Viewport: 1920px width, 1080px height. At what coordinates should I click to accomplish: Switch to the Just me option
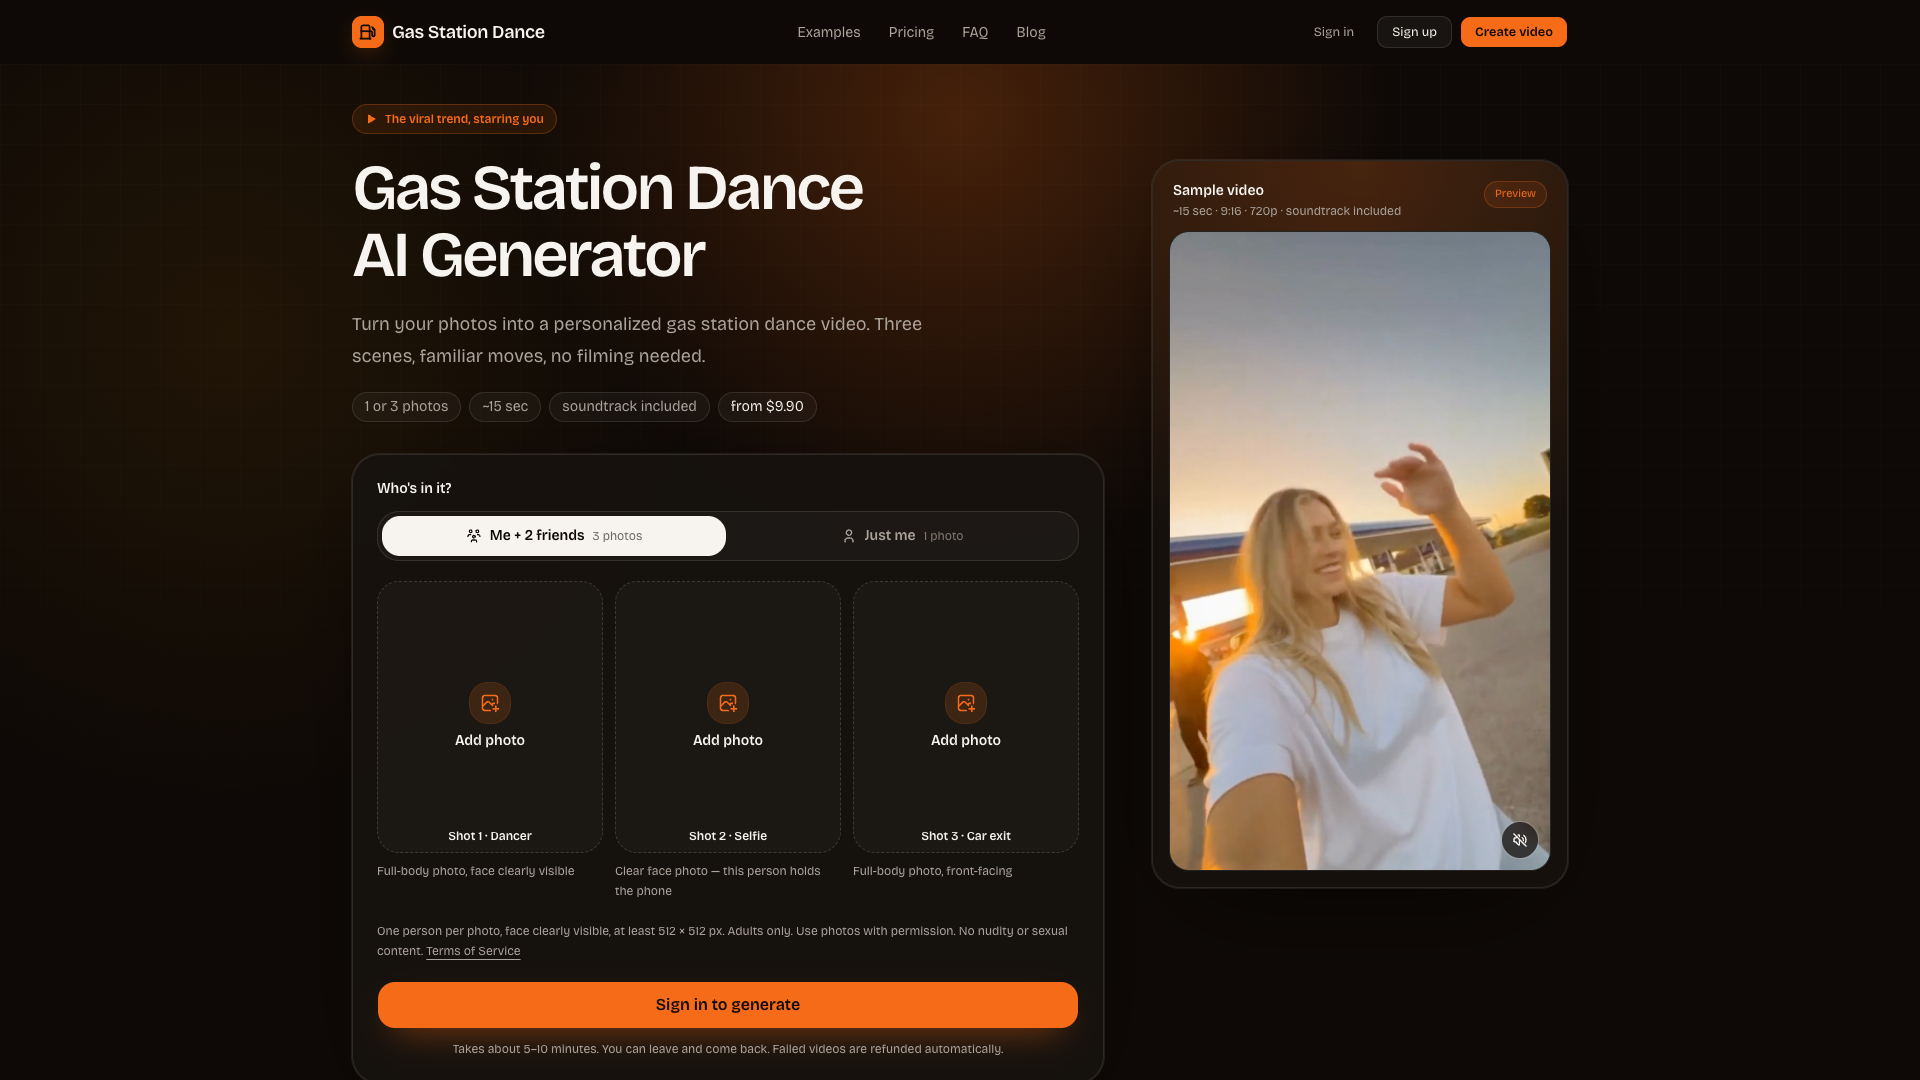[x=903, y=536]
